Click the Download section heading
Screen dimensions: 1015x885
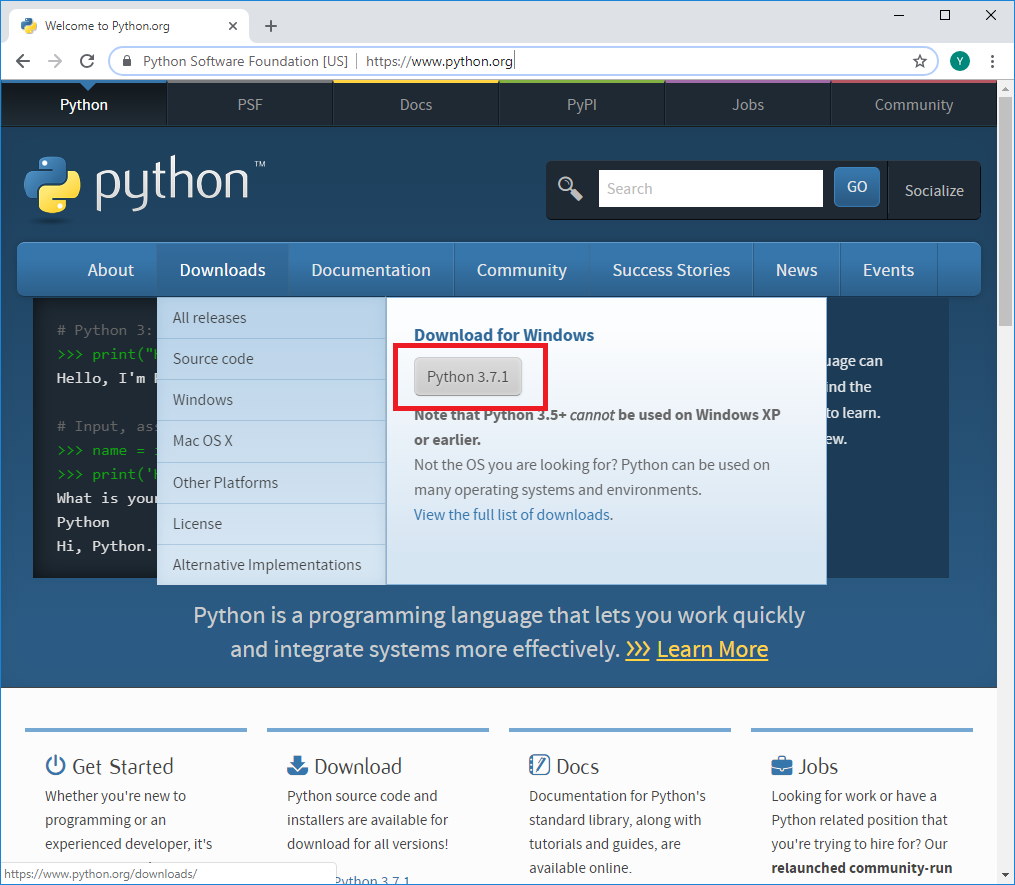(x=358, y=767)
